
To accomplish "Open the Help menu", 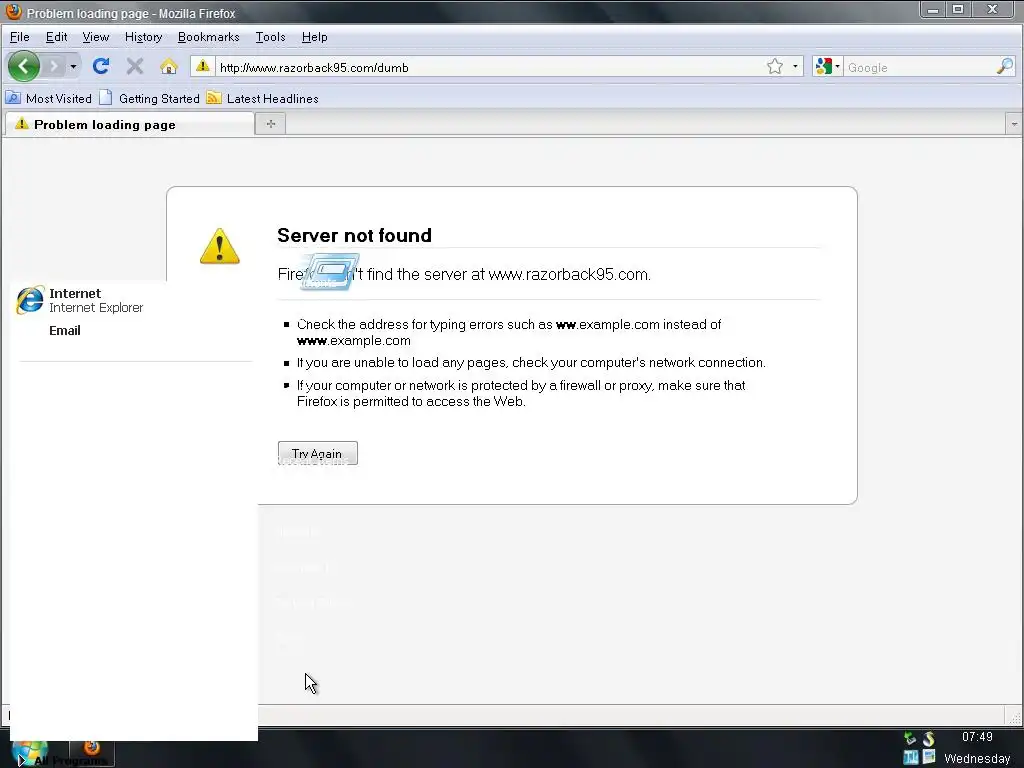I will (x=314, y=37).
